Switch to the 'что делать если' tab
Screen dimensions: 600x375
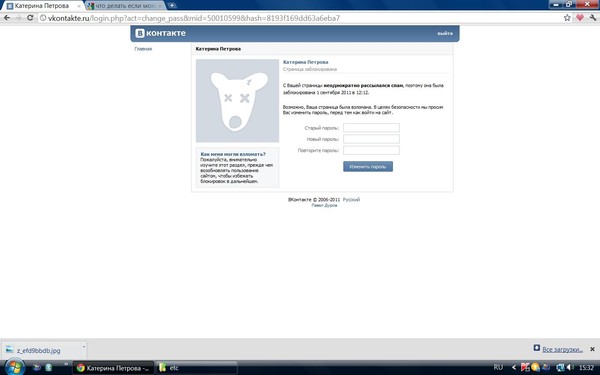(124, 6)
